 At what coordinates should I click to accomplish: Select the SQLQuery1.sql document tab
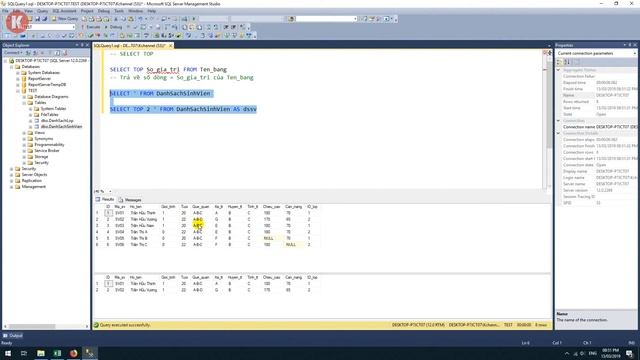click(130, 46)
